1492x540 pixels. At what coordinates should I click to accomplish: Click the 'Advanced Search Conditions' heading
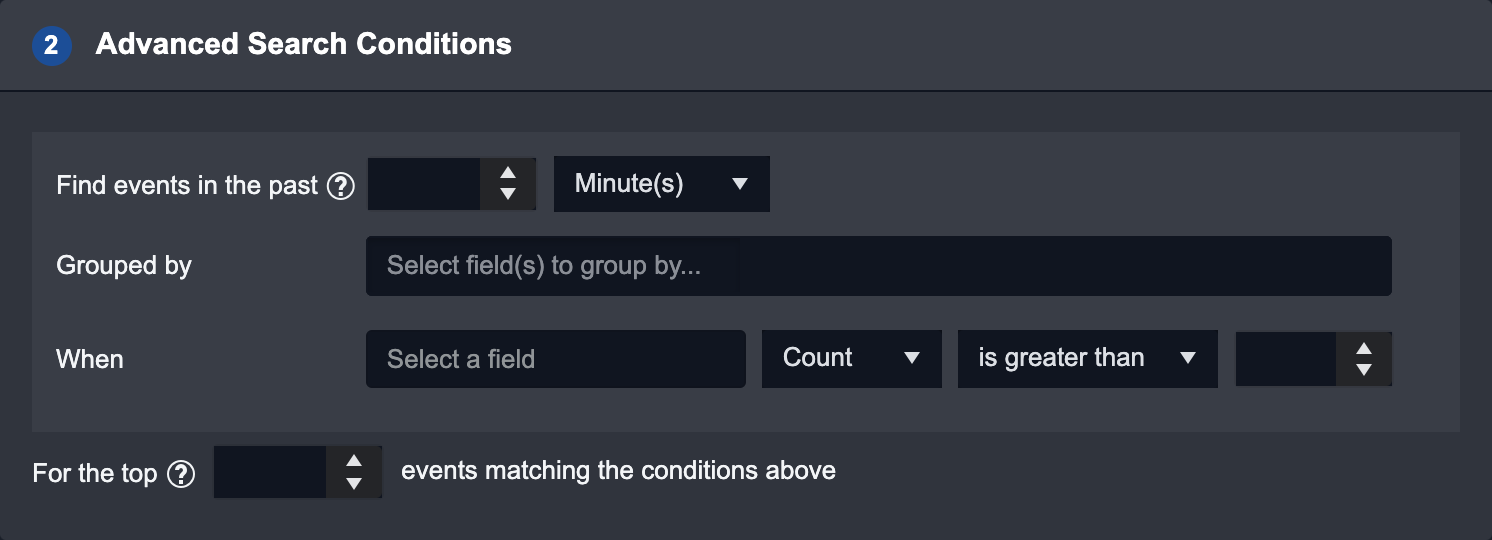point(303,45)
